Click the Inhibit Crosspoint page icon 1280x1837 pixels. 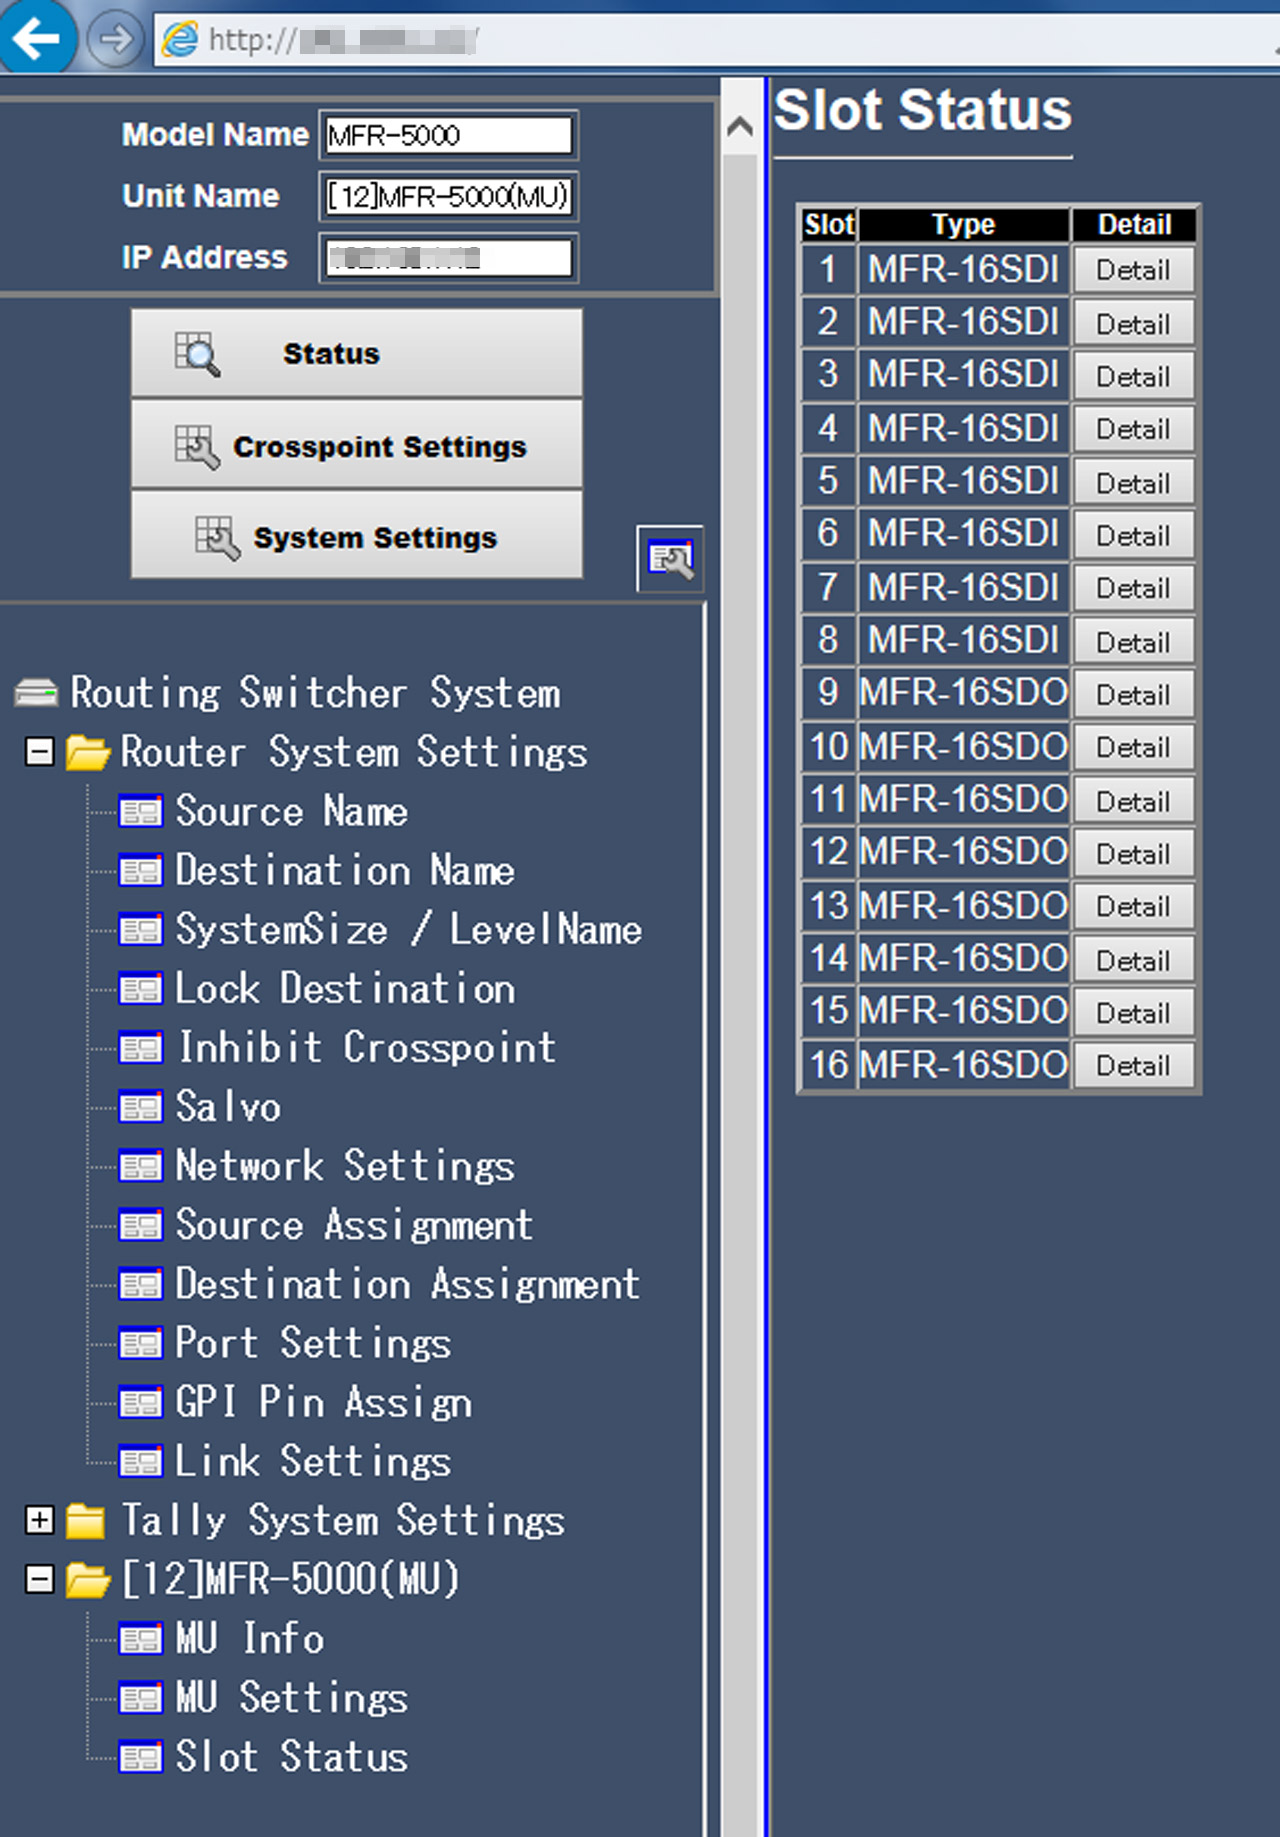coord(140,1048)
